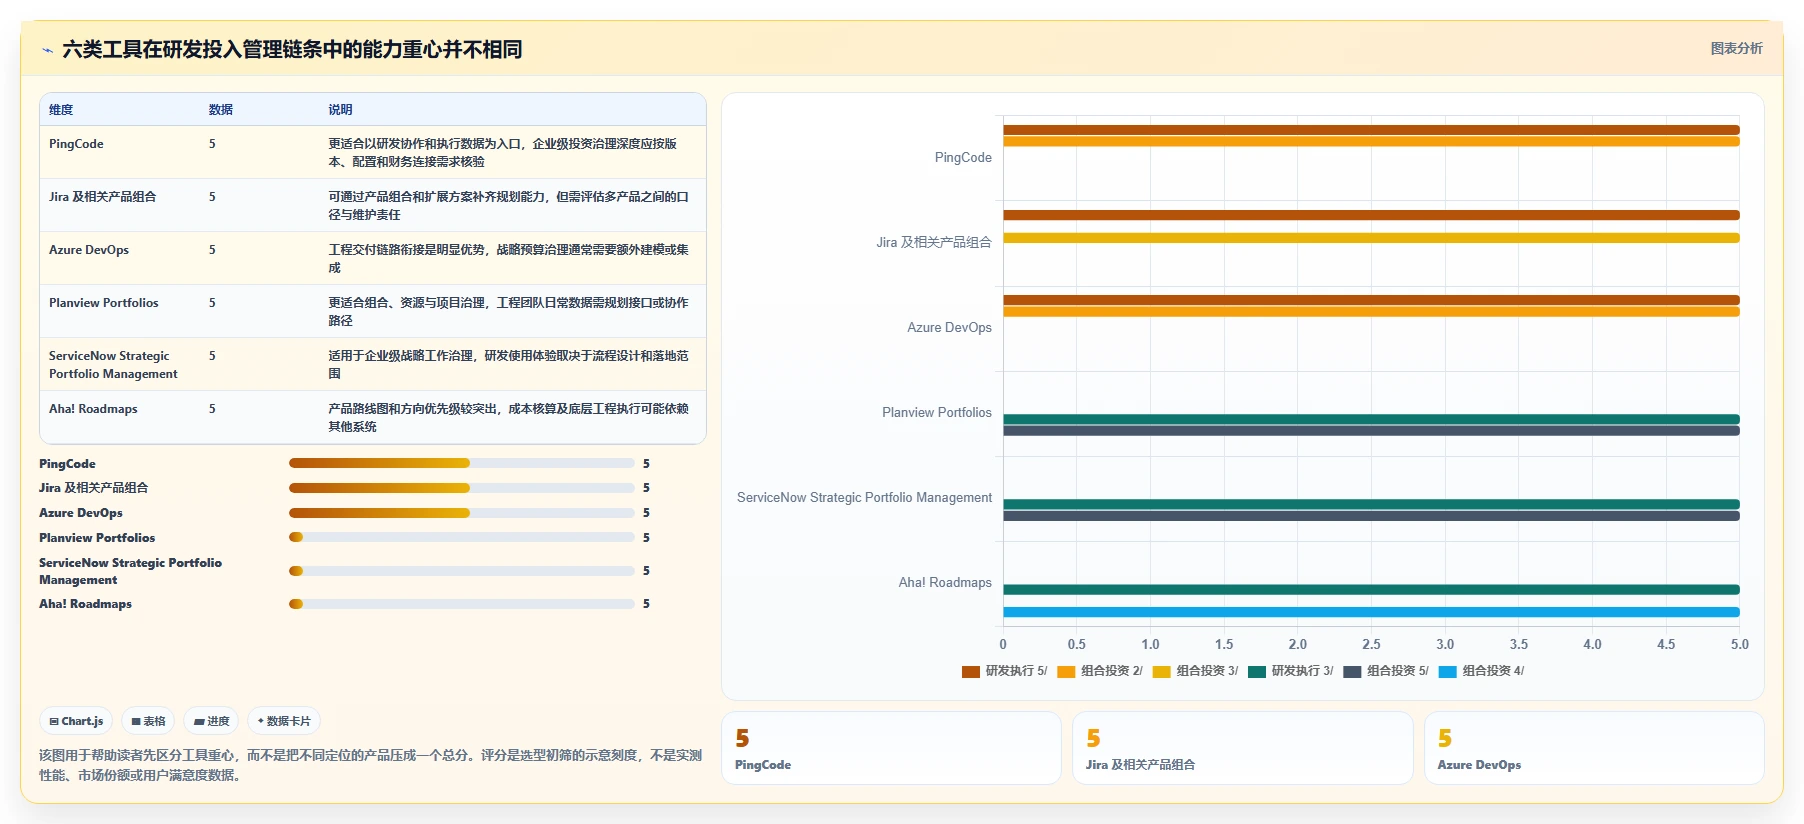Click the Azure DevOps progress bar
This screenshot has height=824, width=1804.
462,513
